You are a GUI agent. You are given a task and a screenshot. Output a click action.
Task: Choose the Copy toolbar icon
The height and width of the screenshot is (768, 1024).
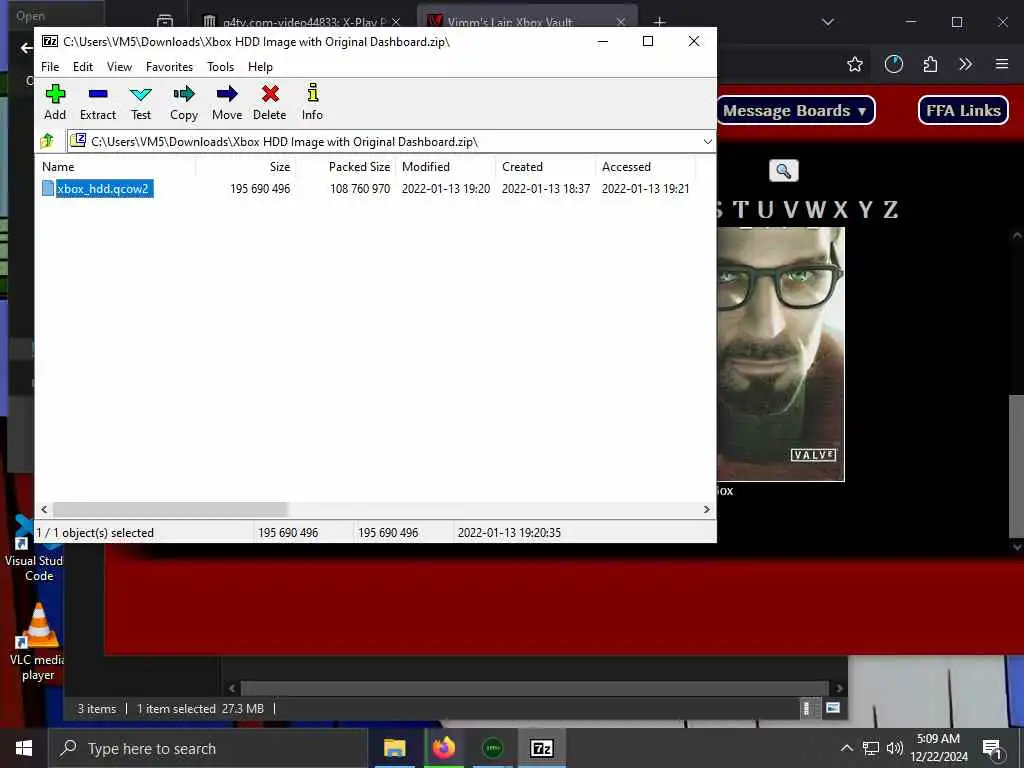[184, 103]
